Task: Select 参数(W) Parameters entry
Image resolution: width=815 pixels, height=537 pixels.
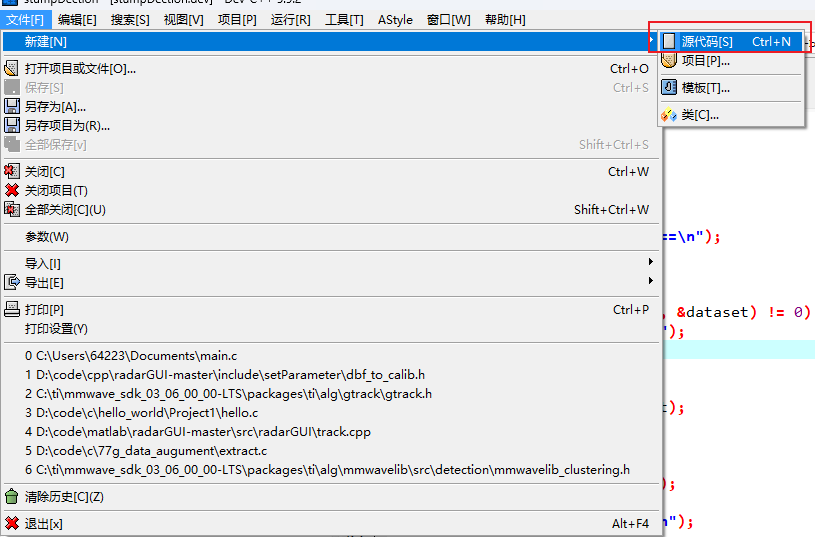Action: coord(331,237)
